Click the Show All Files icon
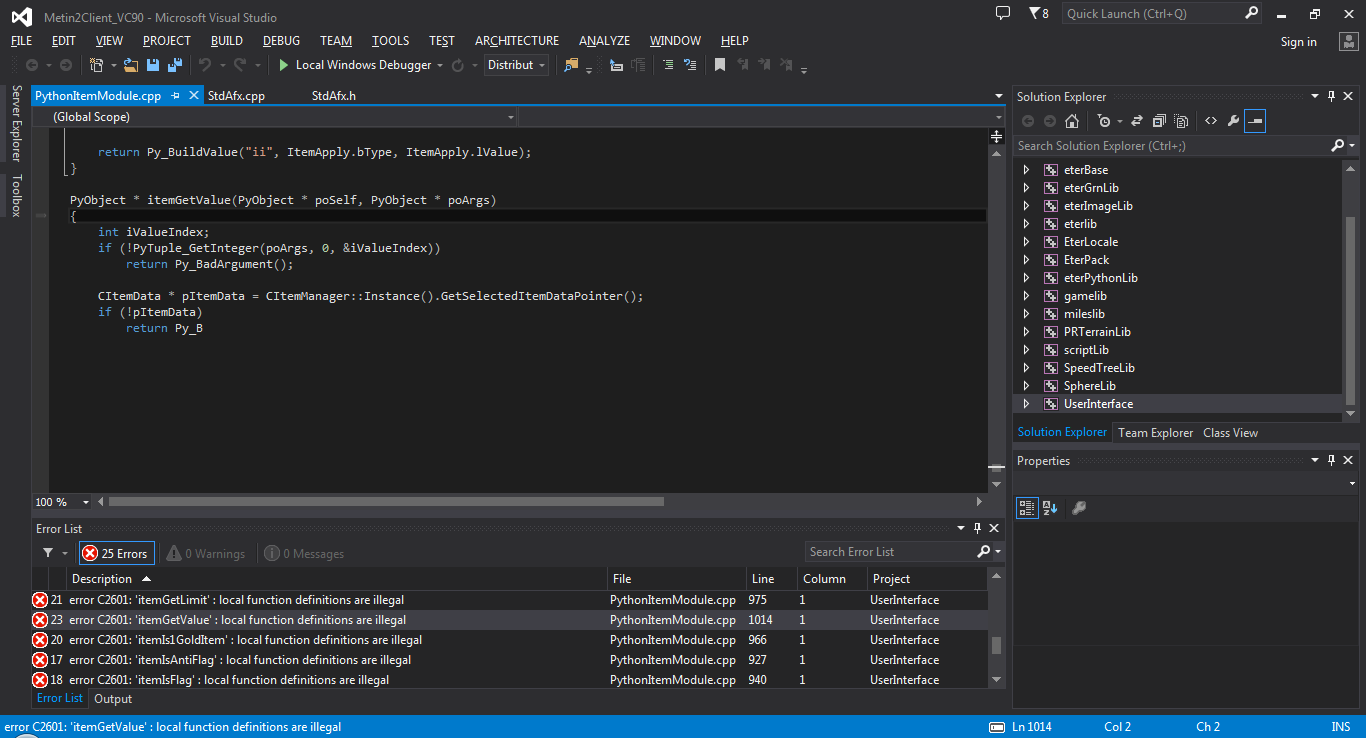 point(1181,121)
